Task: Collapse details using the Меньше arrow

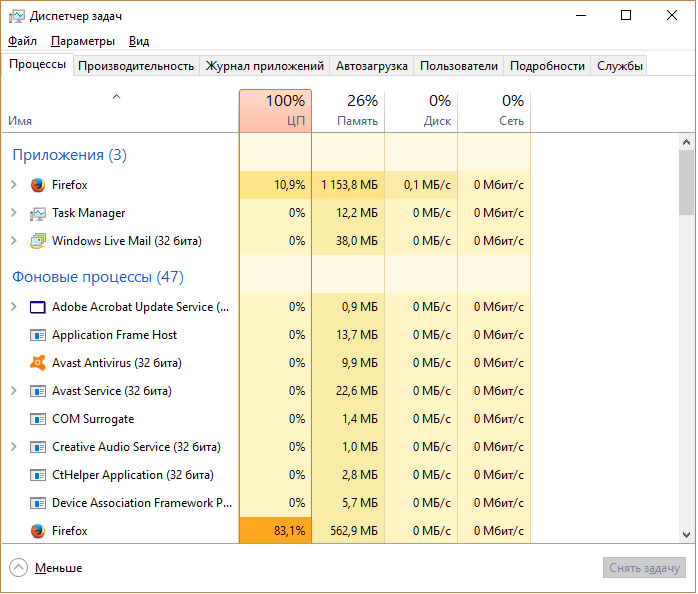Action: 19,567
